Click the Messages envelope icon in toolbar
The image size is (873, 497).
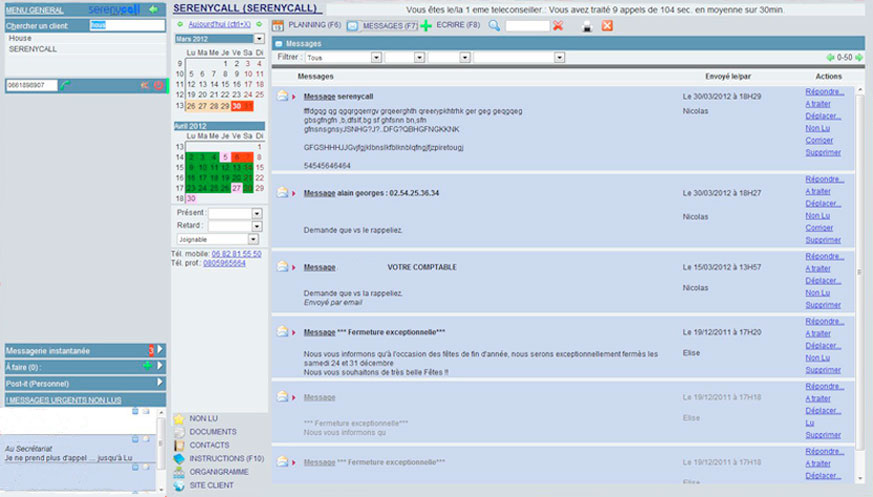click(352, 26)
